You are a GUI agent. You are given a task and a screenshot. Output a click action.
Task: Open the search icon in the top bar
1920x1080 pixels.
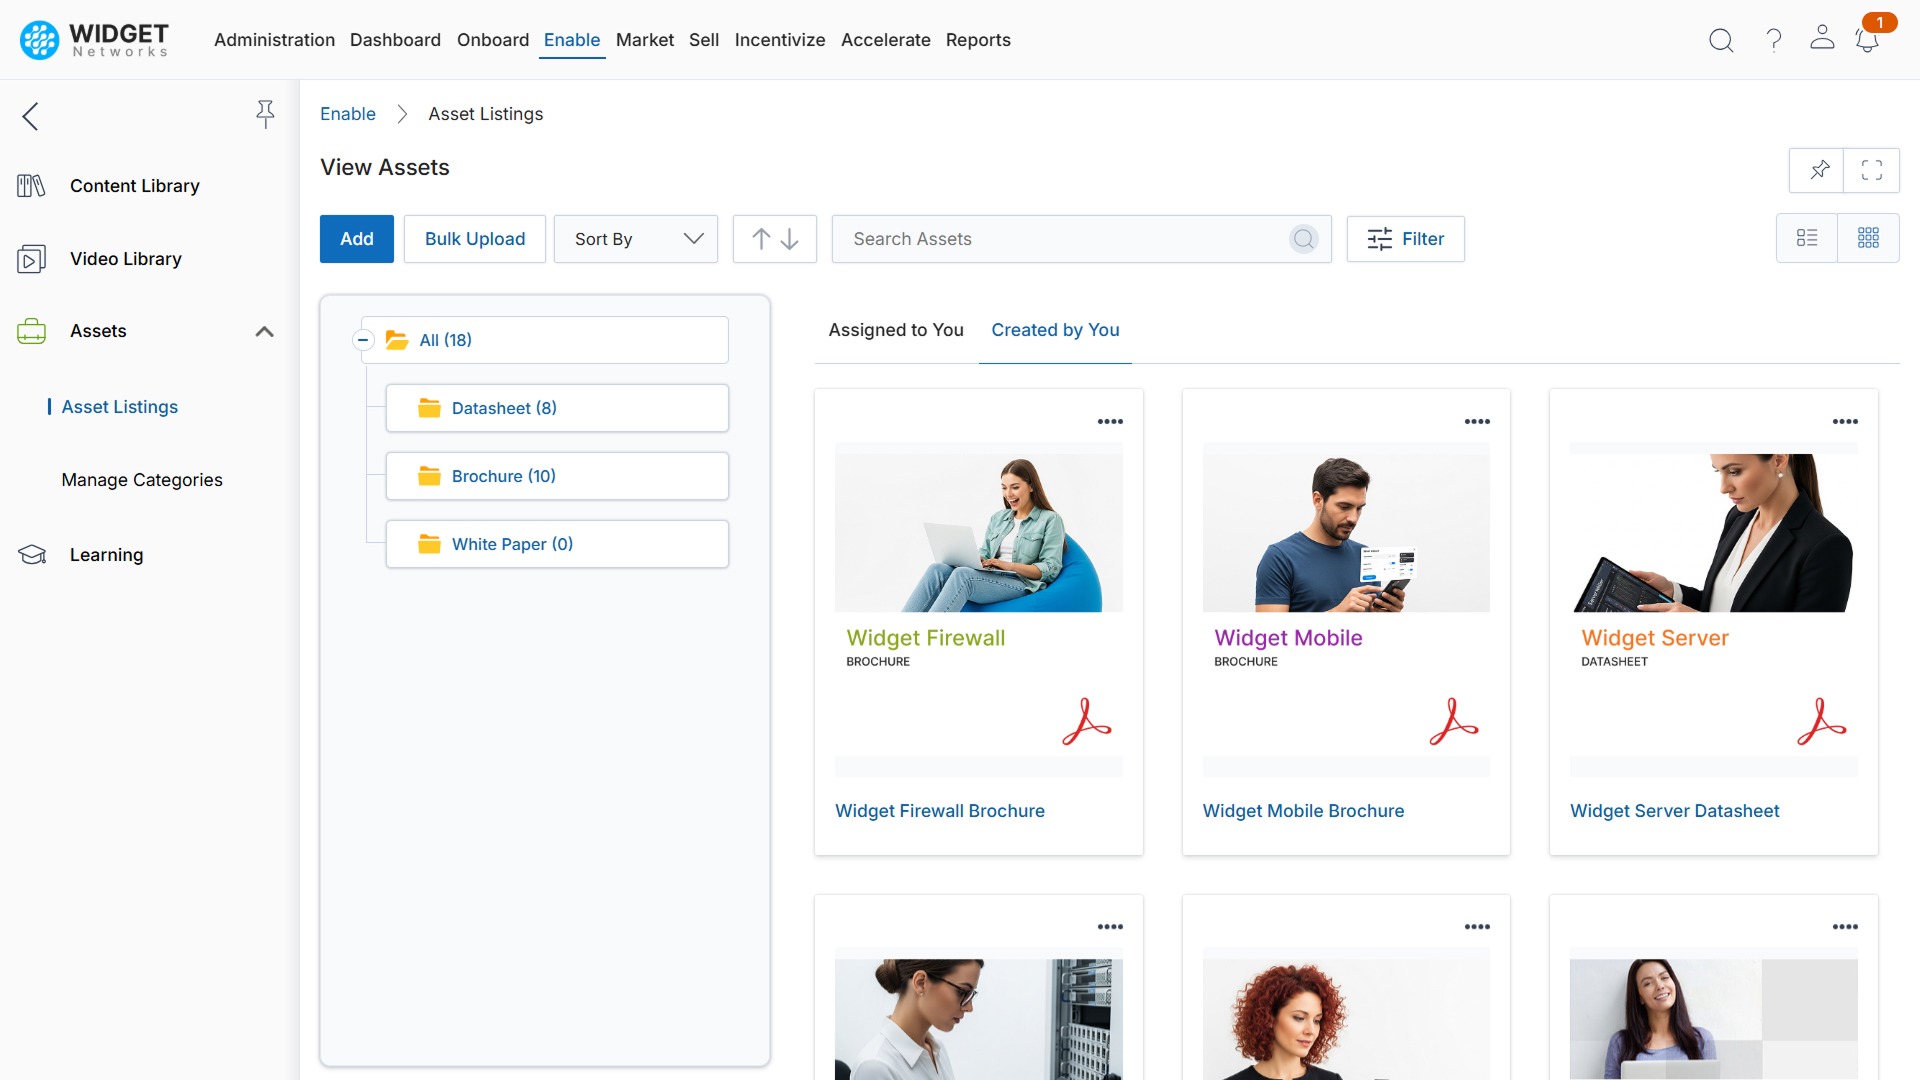(1721, 40)
